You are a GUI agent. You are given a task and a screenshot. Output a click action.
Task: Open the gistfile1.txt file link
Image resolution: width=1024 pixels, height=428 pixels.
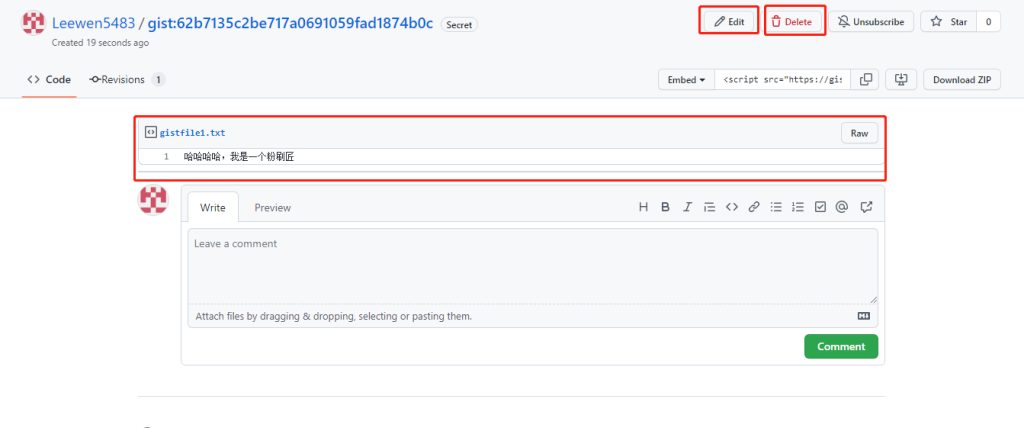pyautogui.click(x=193, y=133)
